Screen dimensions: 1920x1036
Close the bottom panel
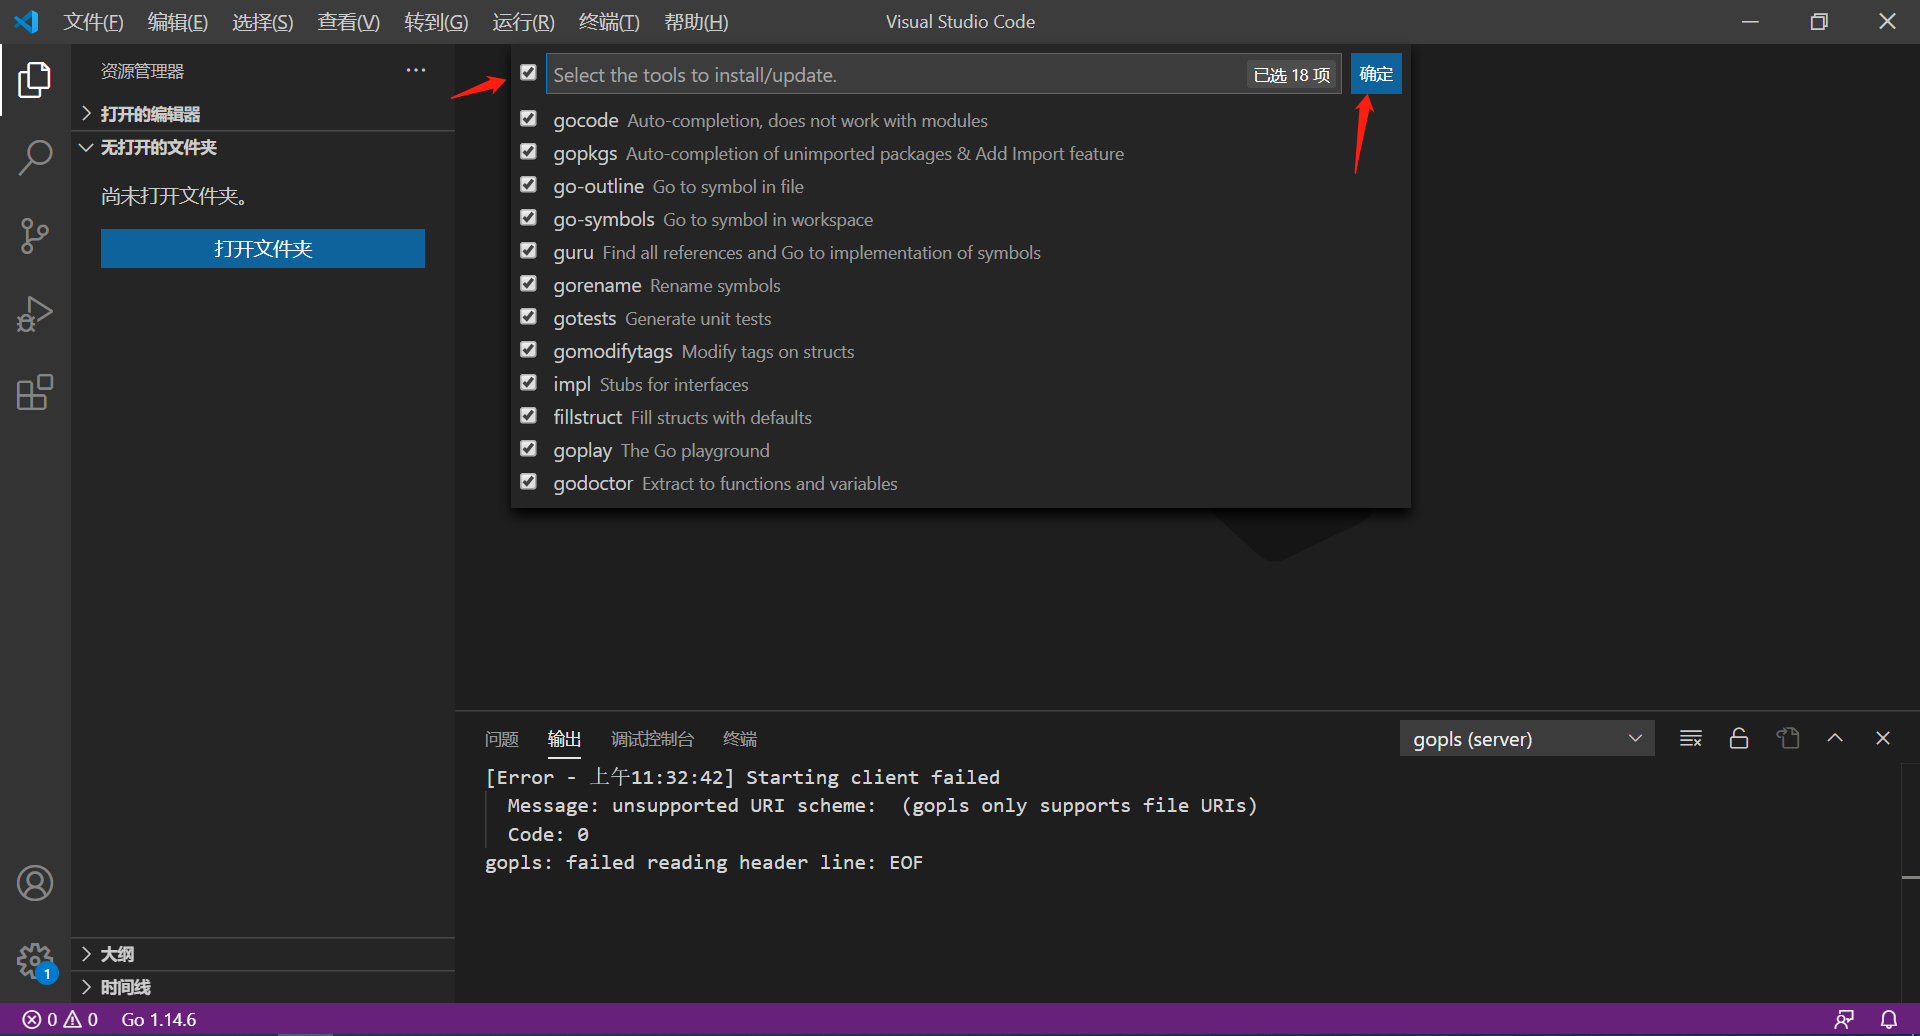coord(1883,738)
